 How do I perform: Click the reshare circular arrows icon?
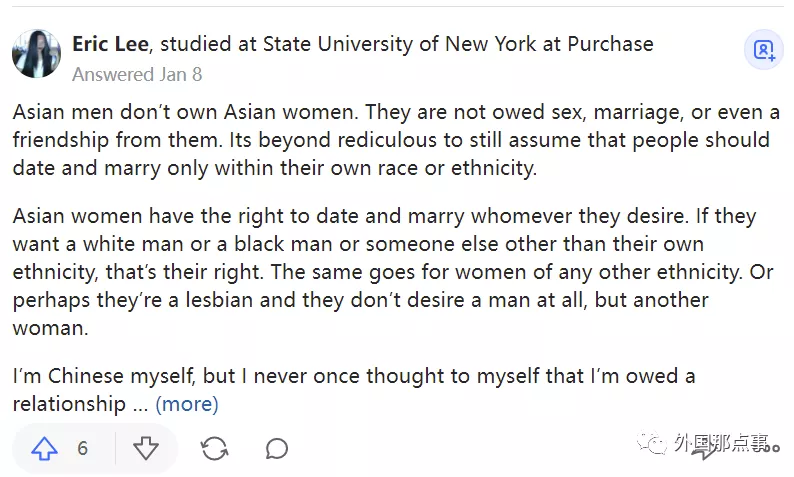coord(214,449)
